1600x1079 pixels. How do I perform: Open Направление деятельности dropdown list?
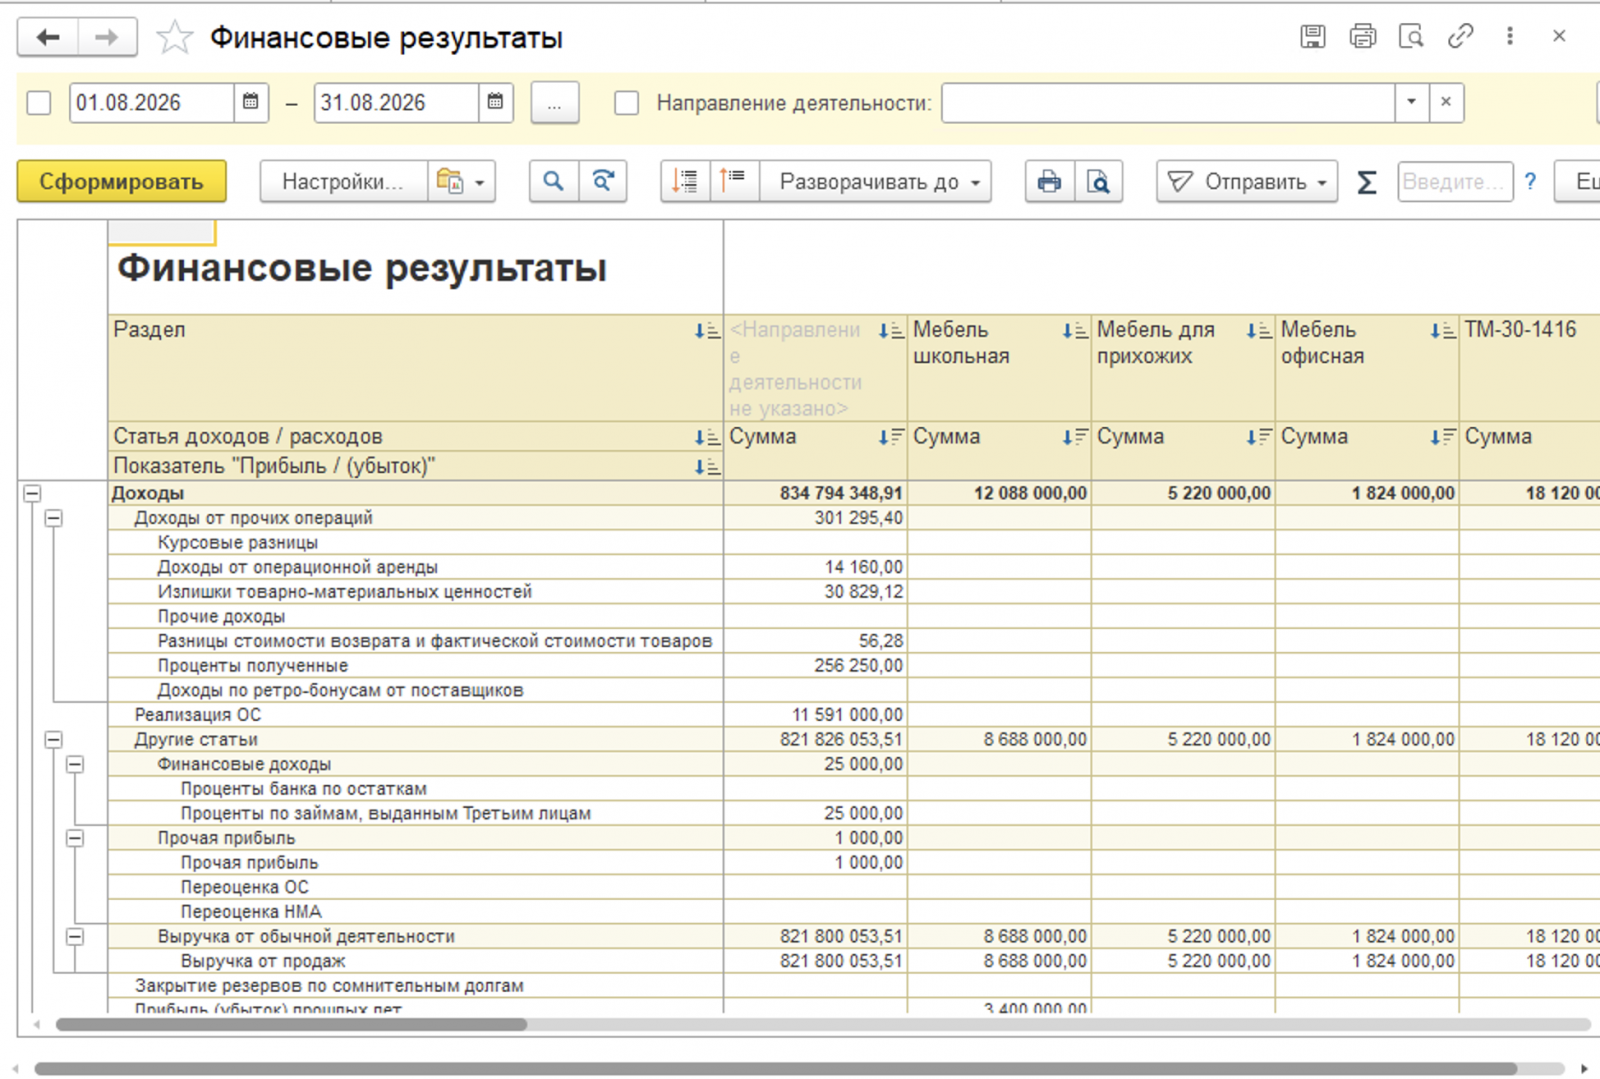point(1411,102)
